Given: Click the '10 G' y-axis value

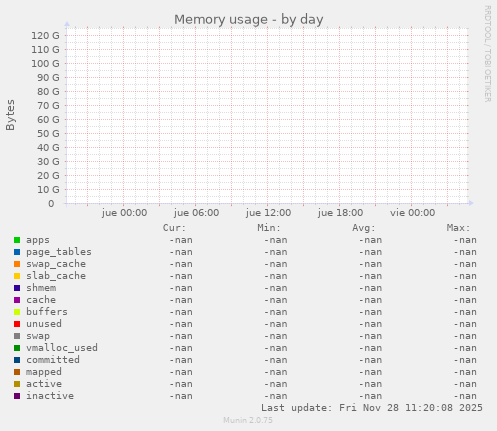Looking at the screenshot, I should click(48, 189).
